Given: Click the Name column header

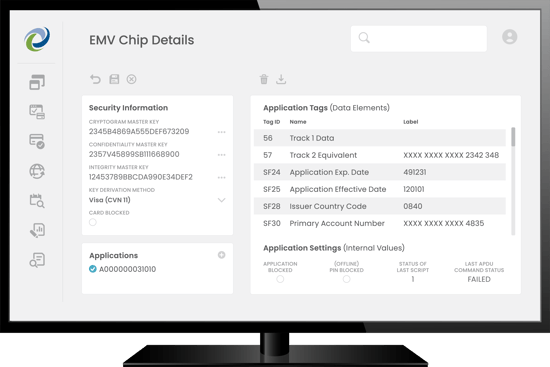Looking at the screenshot, I should tap(298, 122).
